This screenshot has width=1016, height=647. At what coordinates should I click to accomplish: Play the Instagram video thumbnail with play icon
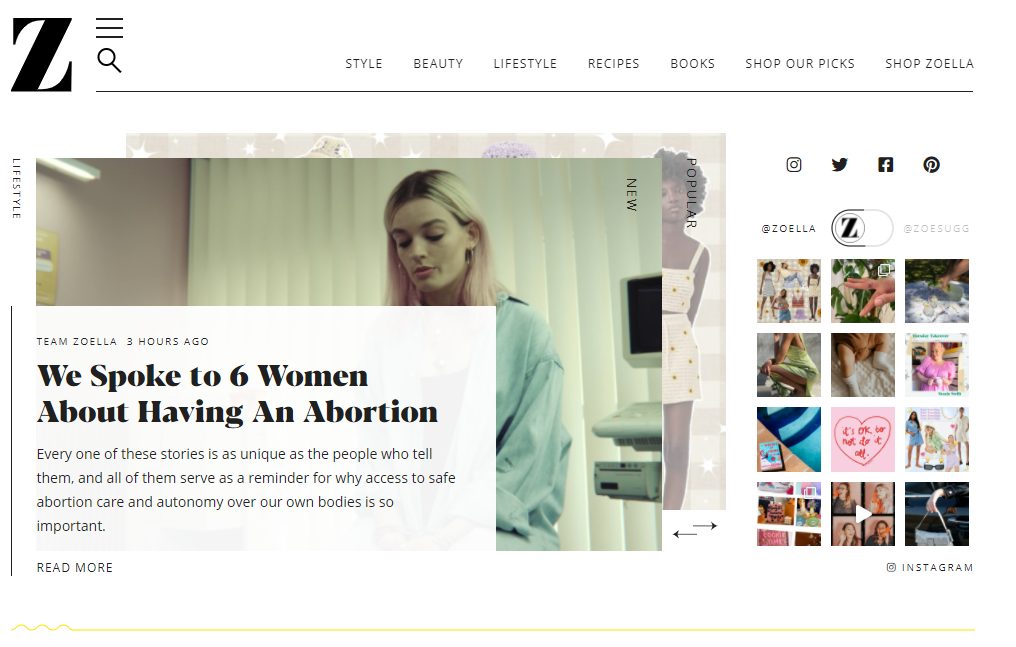pos(863,514)
